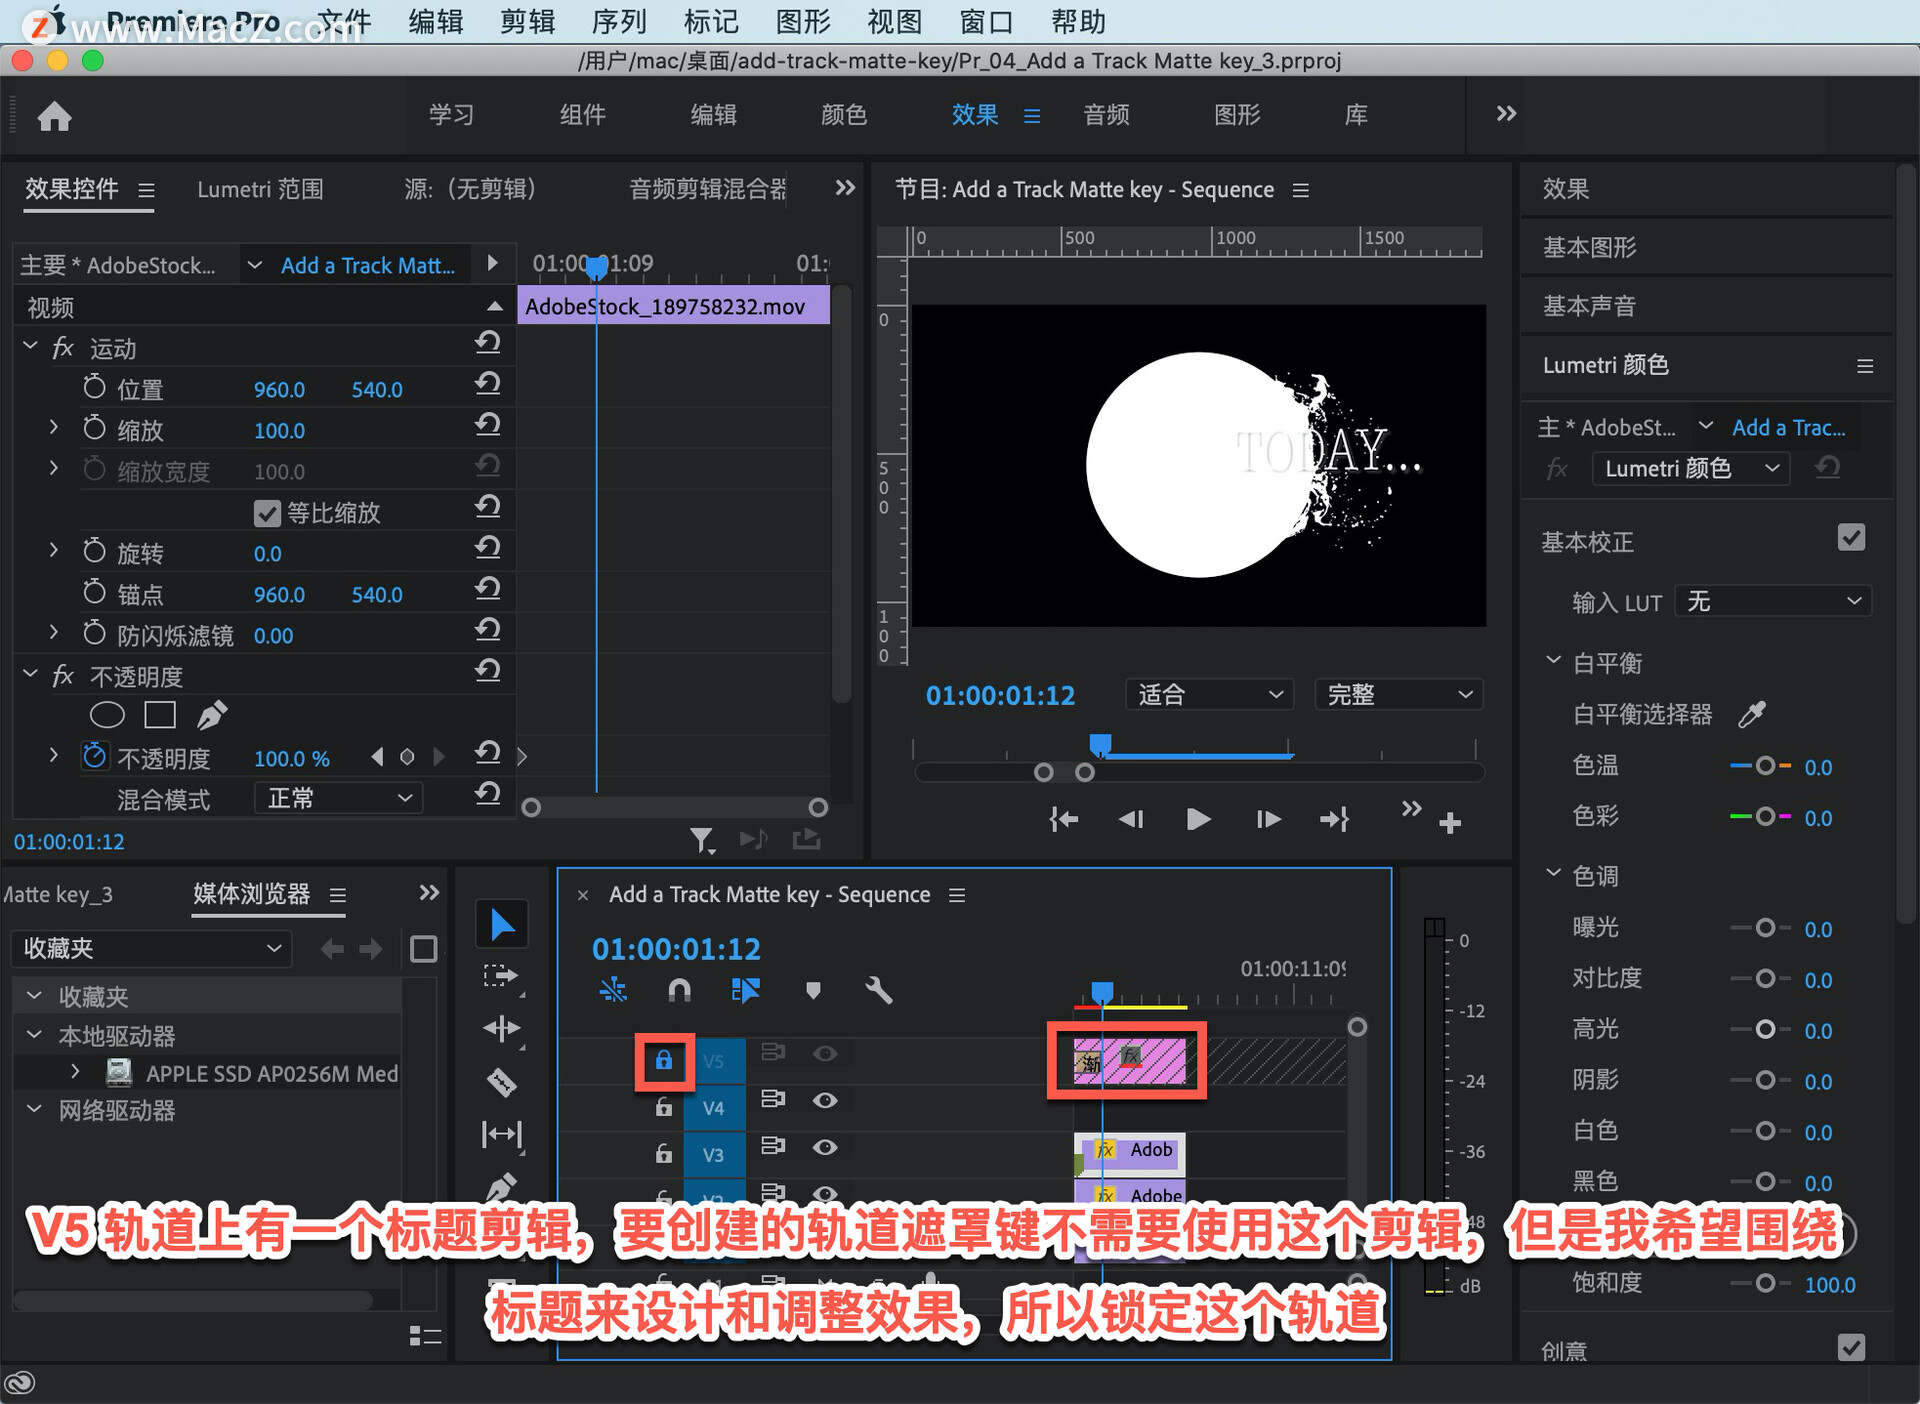Click the Home icon
Image resolution: width=1920 pixels, height=1404 pixels.
coord(54,116)
